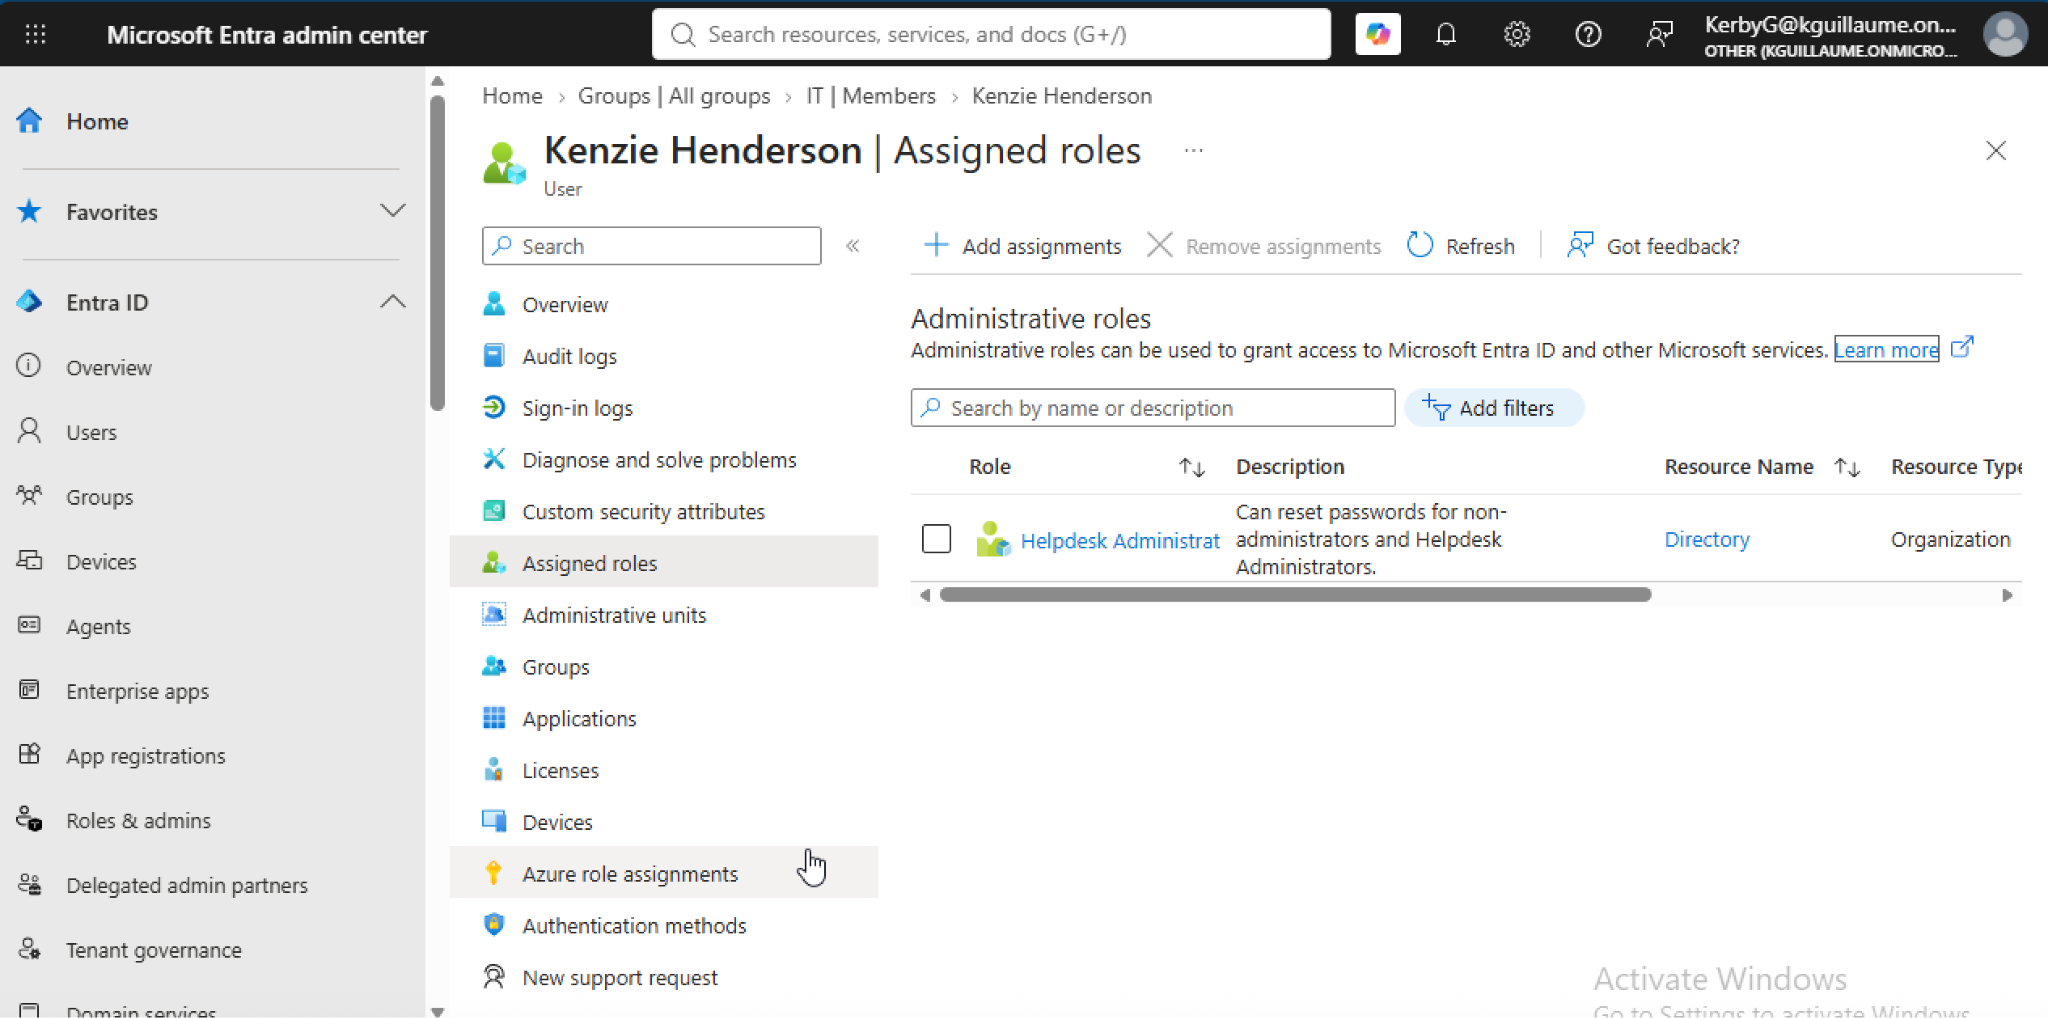Viewport: 2048px width, 1018px height.
Task: Check the Helpdesk Administrator row checkbox
Action: point(936,539)
